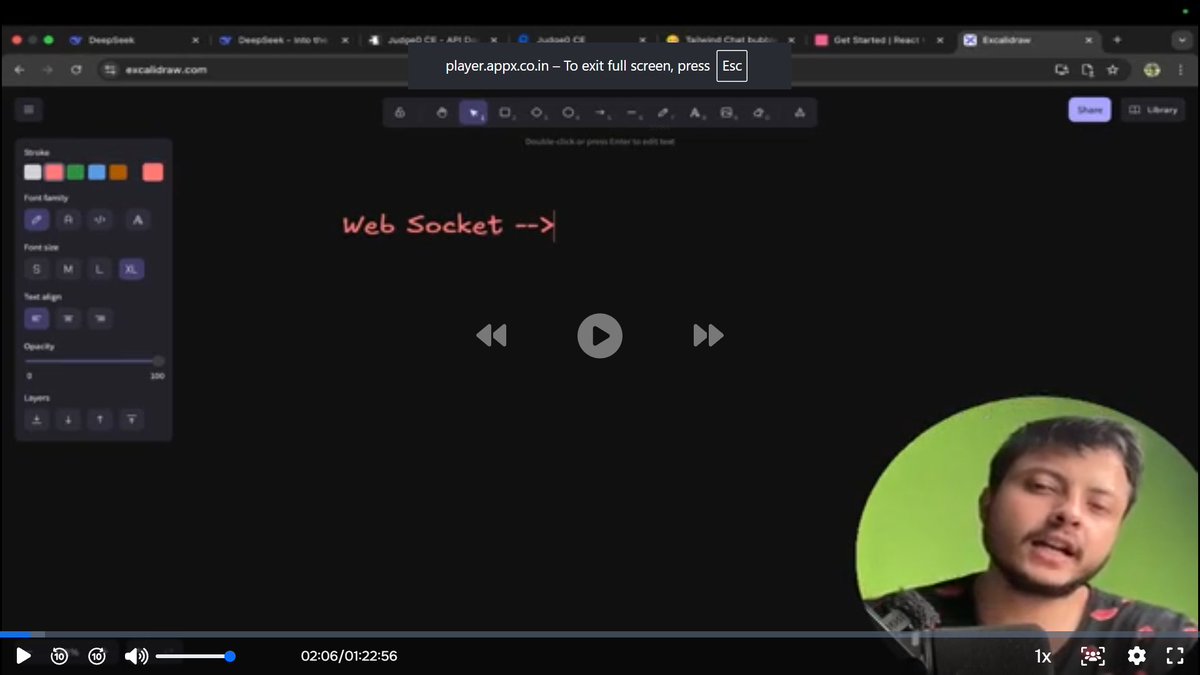1200x675 pixels.
Task: Open the Library panel
Action: (x=1153, y=110)
